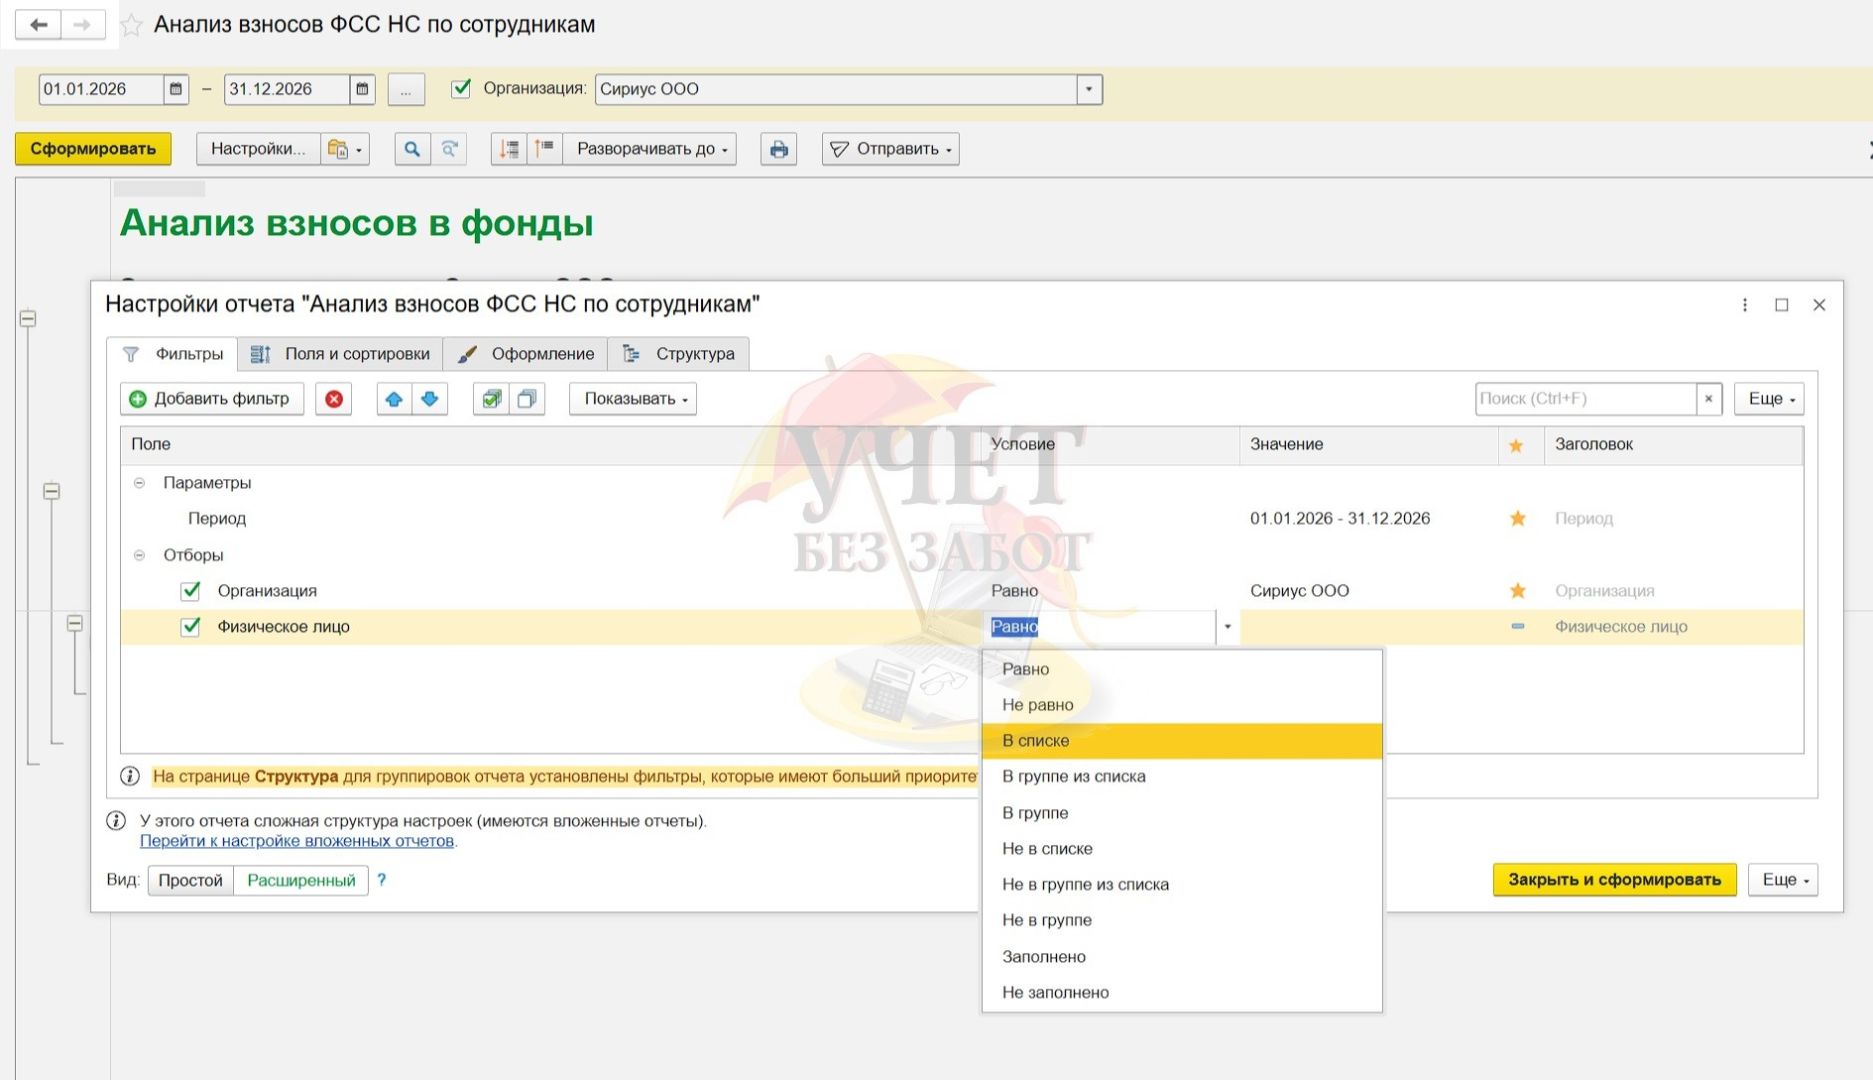Click the star icon in the Период row
The image size is (1873, 1080).
pos(1517,518)
